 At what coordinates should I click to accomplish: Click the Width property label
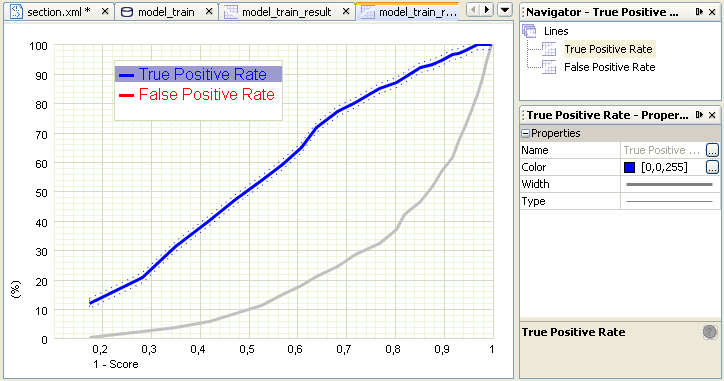pyautogui.click(x=535, y=184)
